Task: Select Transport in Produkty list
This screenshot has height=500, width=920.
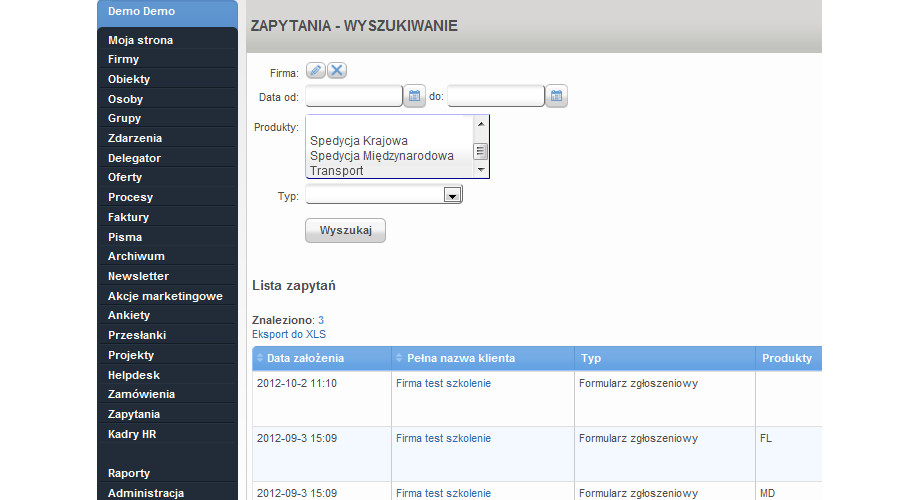Action: point(337,171)
